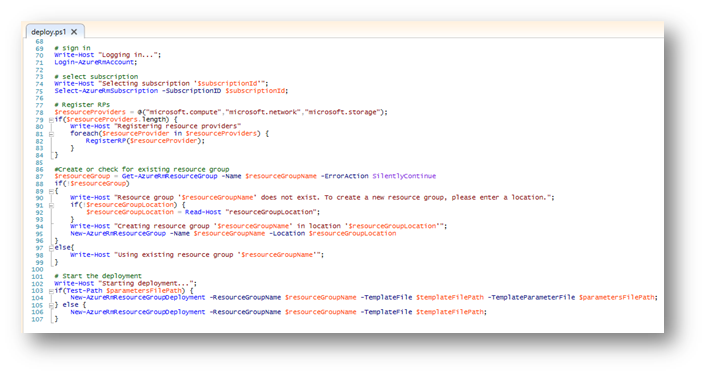
Task: Collapse the else block at line 97
Action: (x=51, y=248)
